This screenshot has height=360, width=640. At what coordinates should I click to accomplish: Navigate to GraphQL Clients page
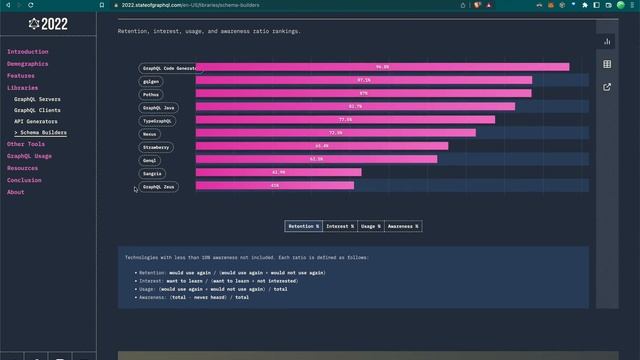(x=37, y=110)
